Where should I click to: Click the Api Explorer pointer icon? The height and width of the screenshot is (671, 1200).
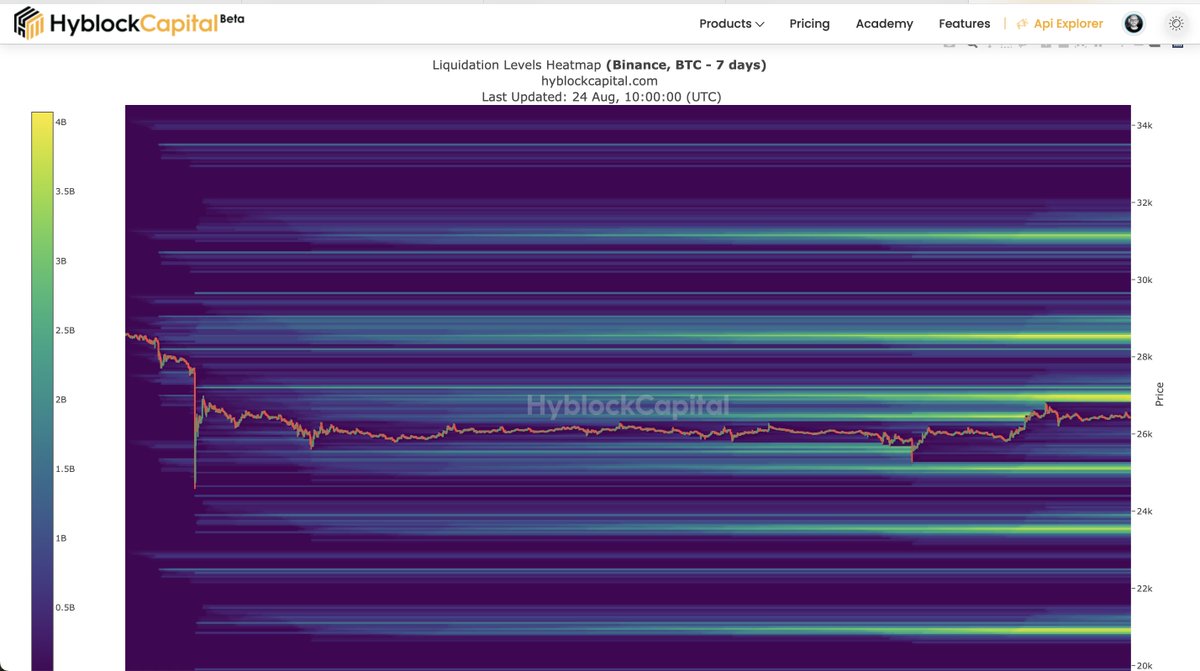1022,23
